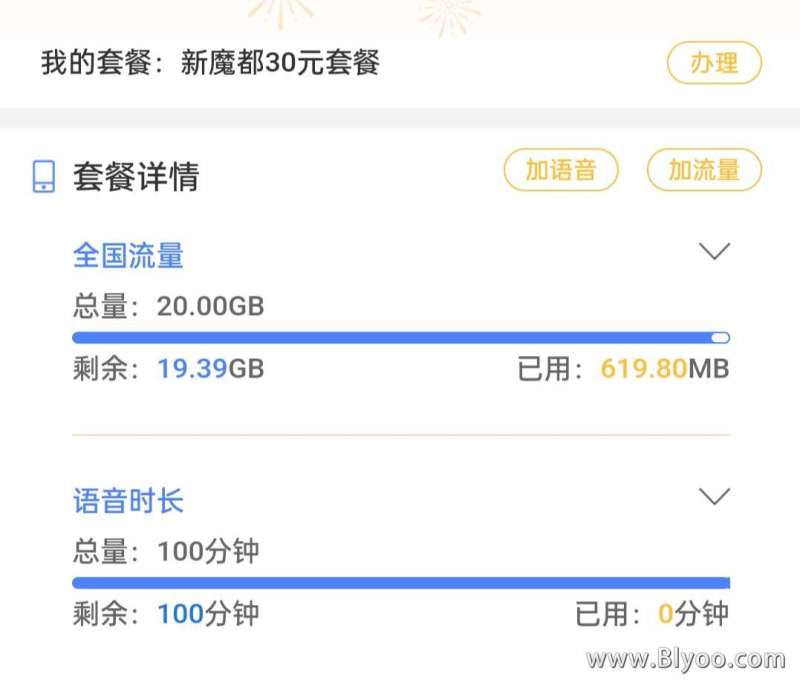Click the 全国流量 usage progress bar

401,337
